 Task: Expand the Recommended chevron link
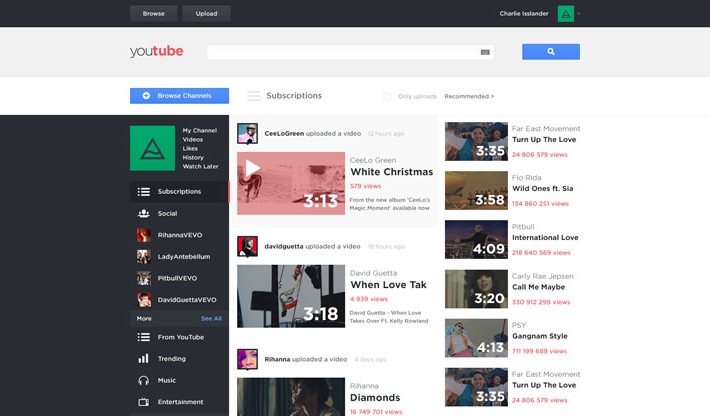[469, 96]
